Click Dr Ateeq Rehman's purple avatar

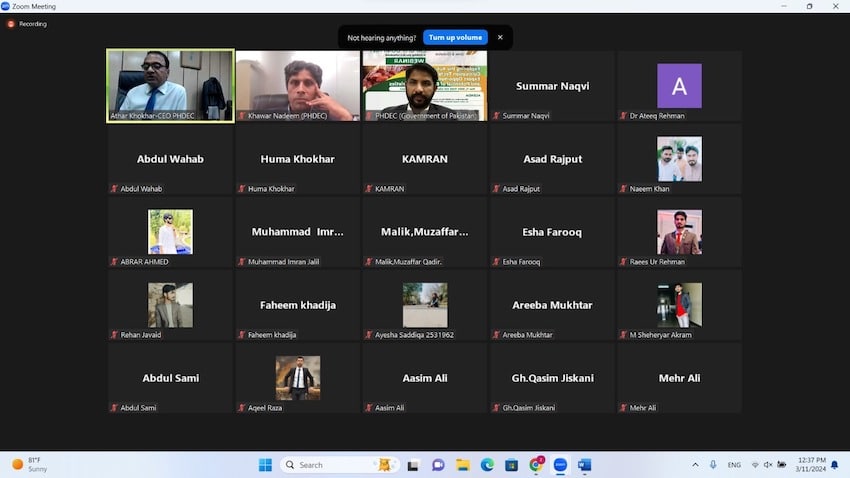tap(679, 86)
